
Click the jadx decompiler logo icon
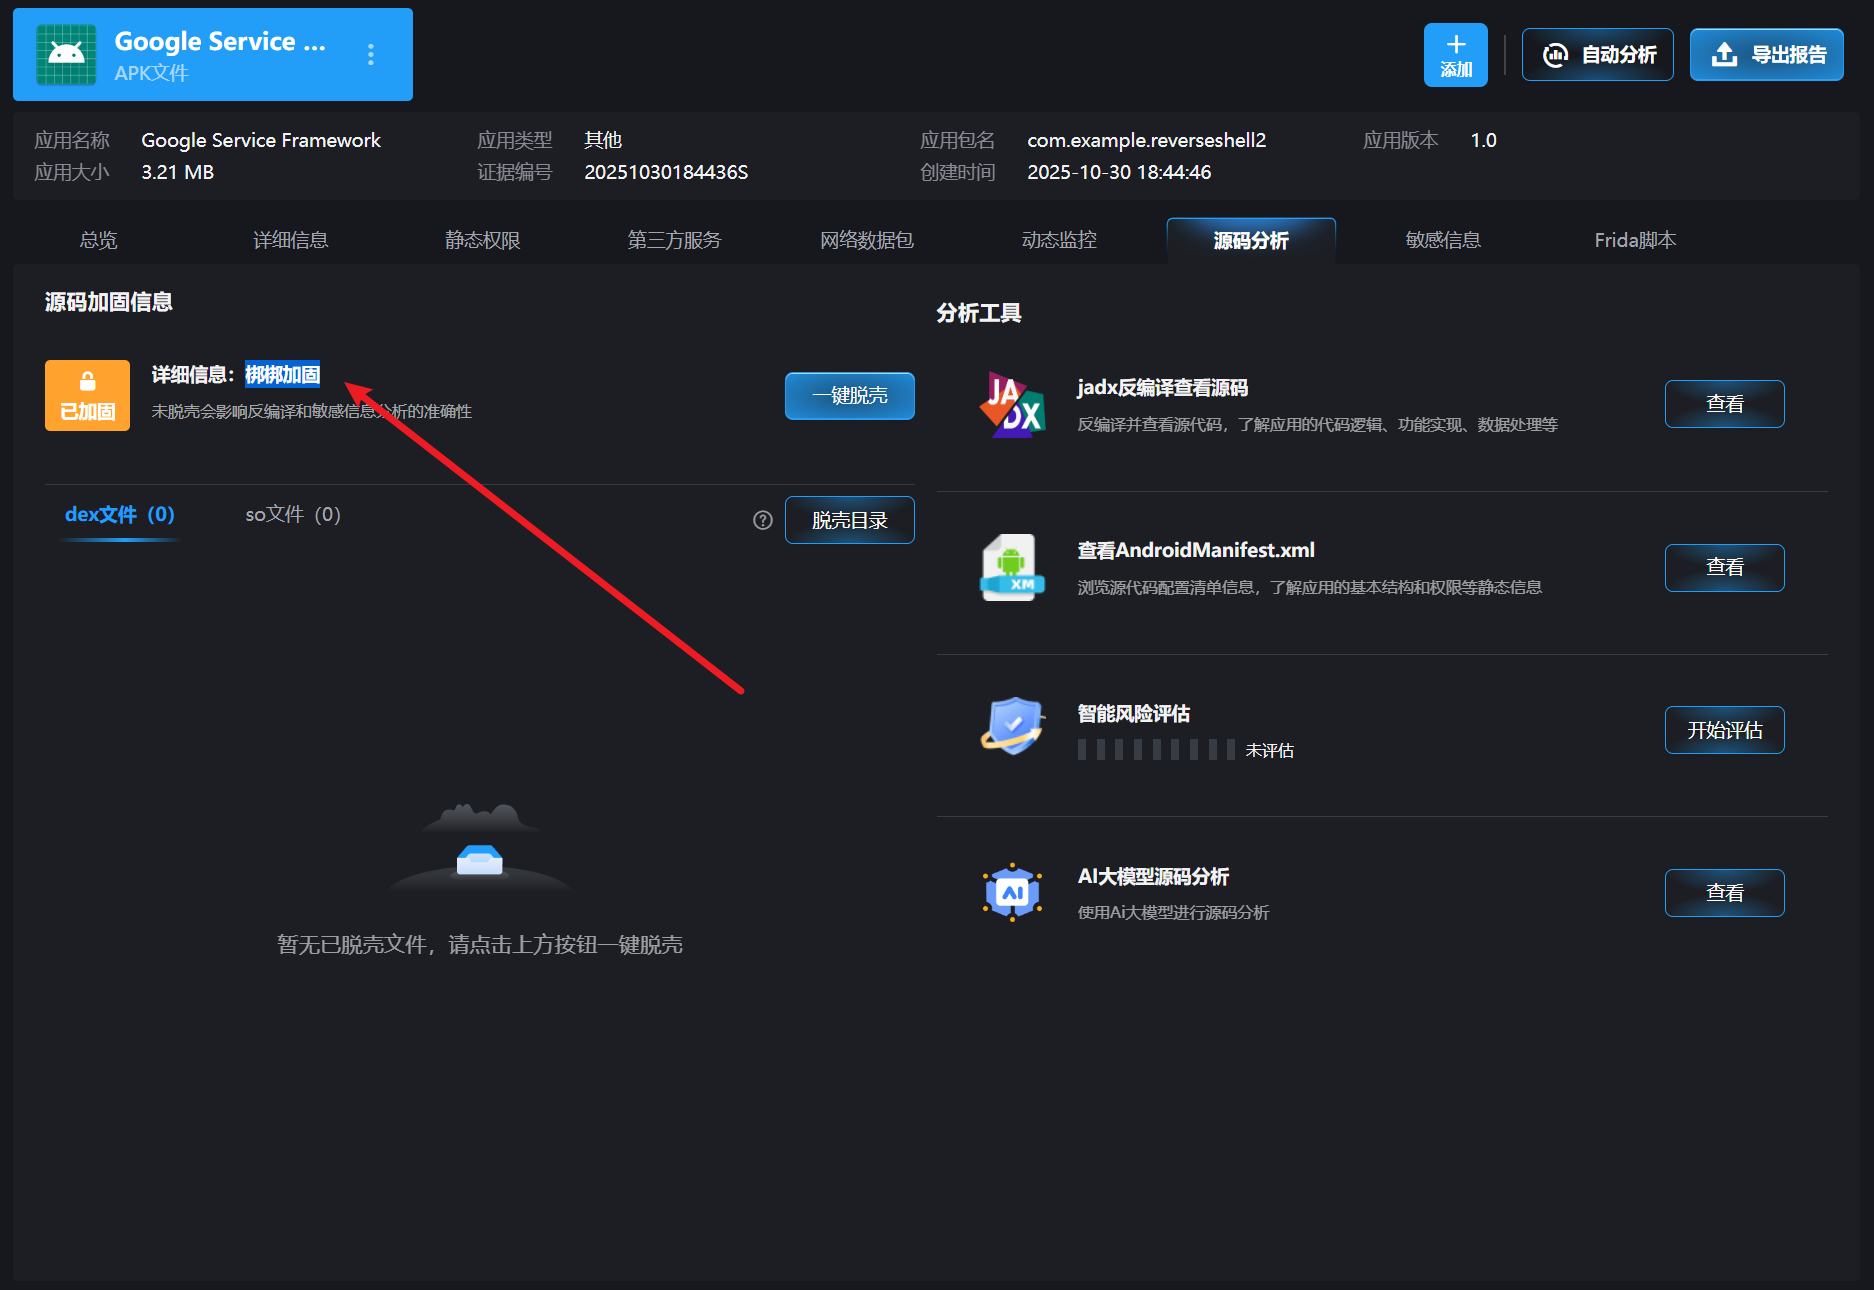[x=1012, y=405]
